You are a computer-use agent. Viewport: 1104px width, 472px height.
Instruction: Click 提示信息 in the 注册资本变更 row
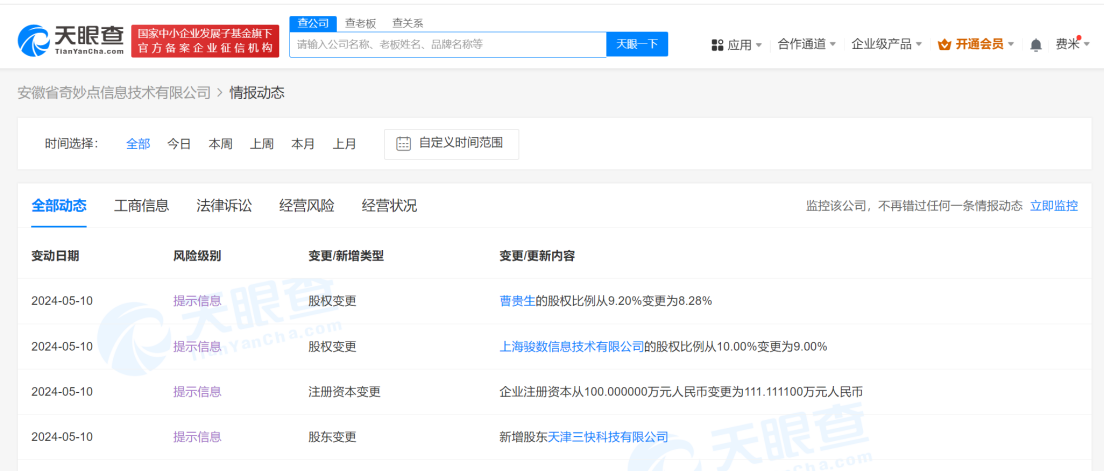(197, 392)
